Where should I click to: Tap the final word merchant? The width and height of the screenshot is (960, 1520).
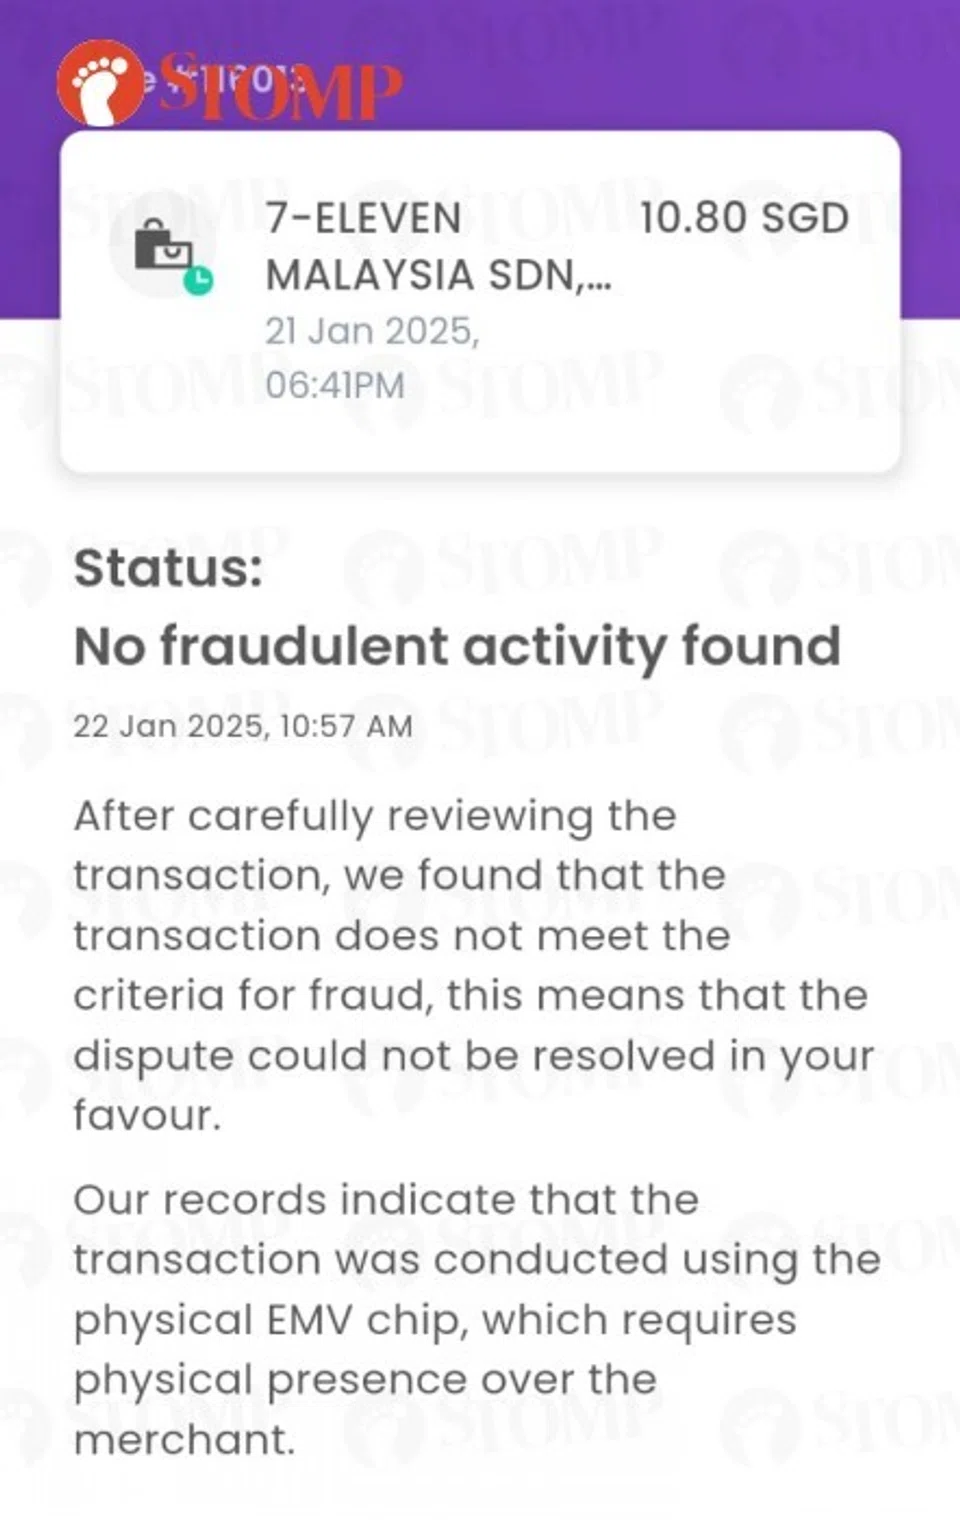tap(183, 1440)
